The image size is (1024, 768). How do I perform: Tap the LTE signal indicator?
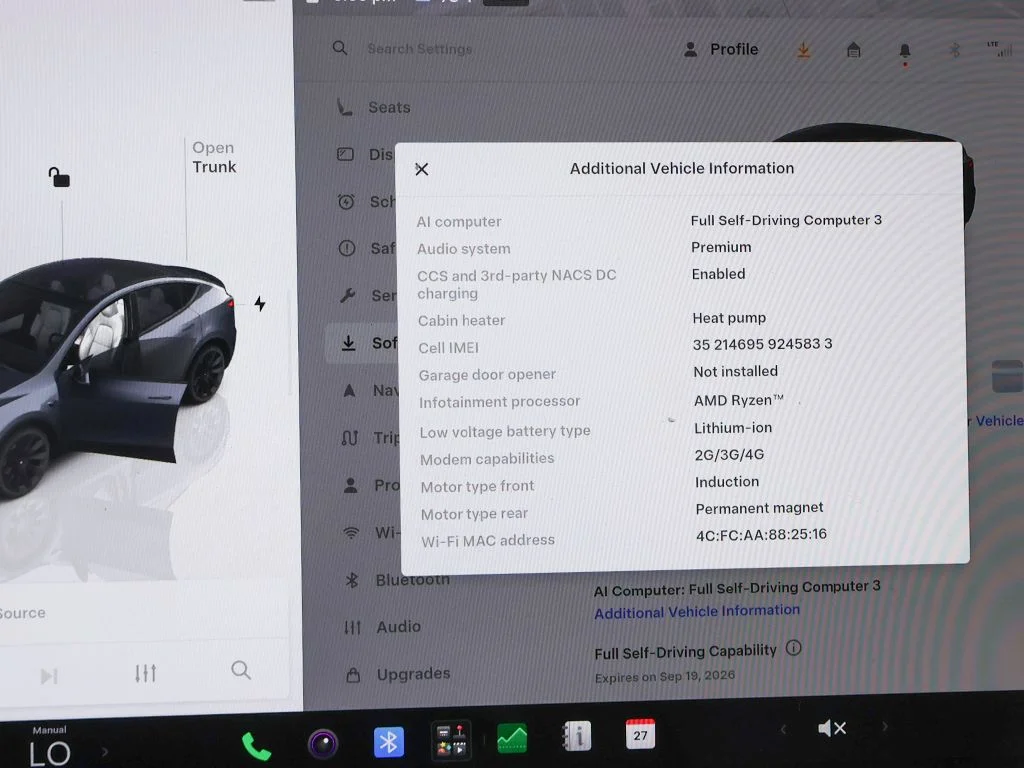point(999,49)
